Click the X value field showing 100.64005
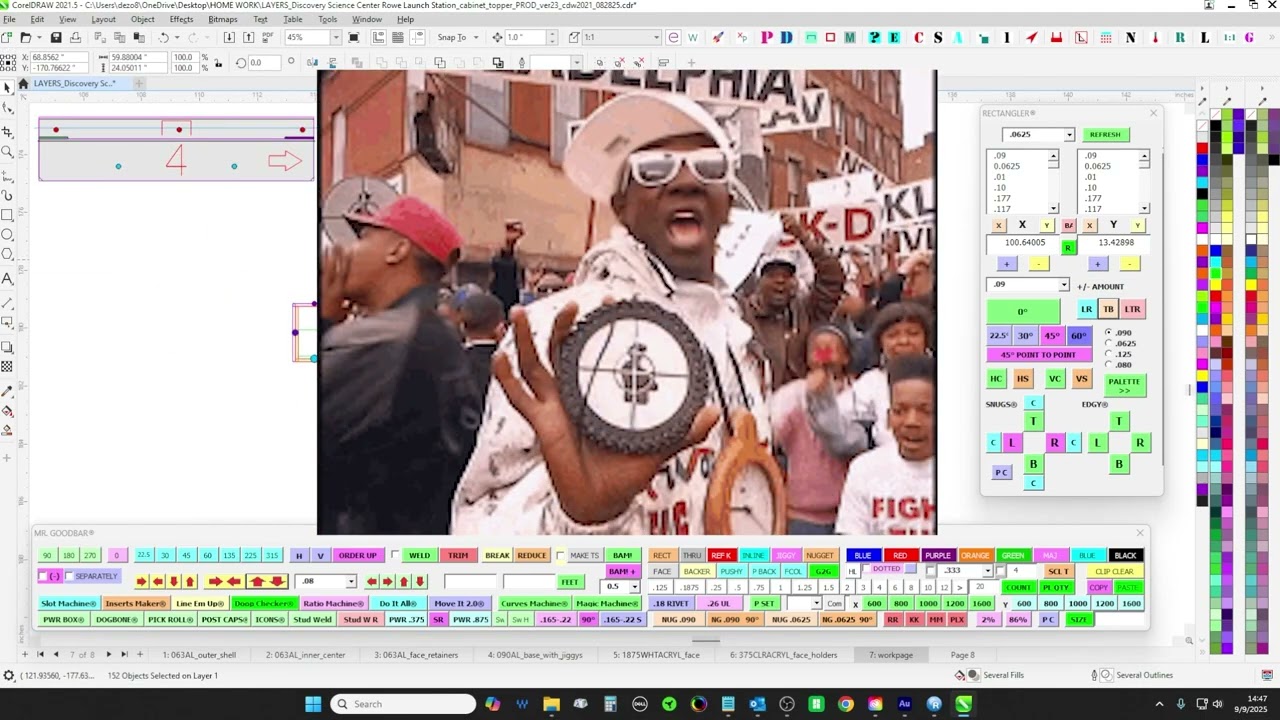1280x720 pixels. (x=1024, y=243)
